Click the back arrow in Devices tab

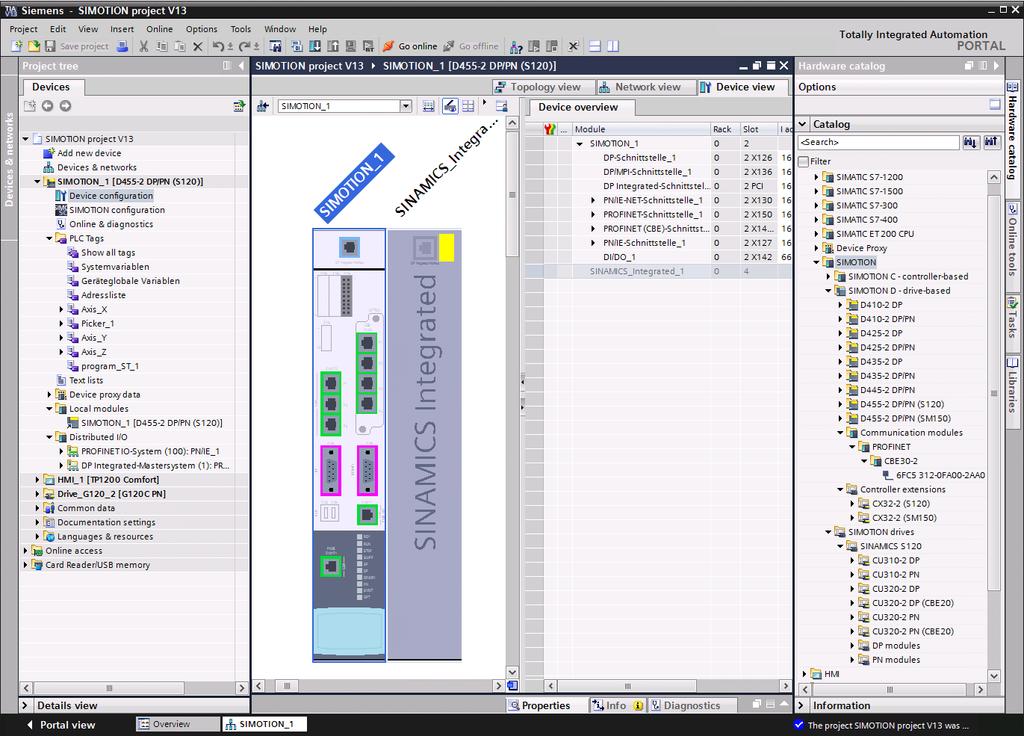[47, 106]
